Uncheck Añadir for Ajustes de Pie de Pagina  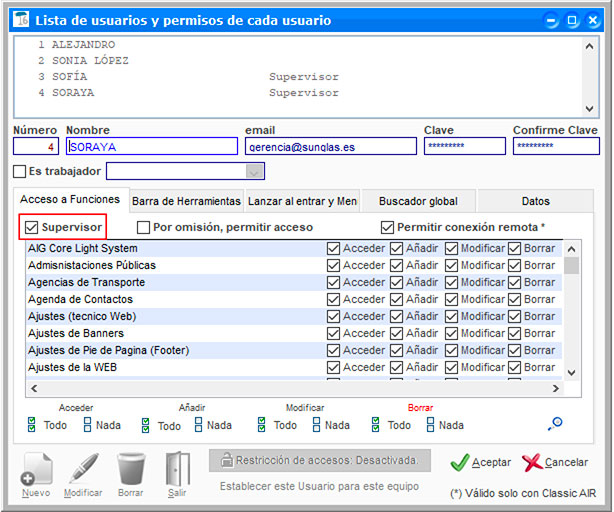point(396,350)
